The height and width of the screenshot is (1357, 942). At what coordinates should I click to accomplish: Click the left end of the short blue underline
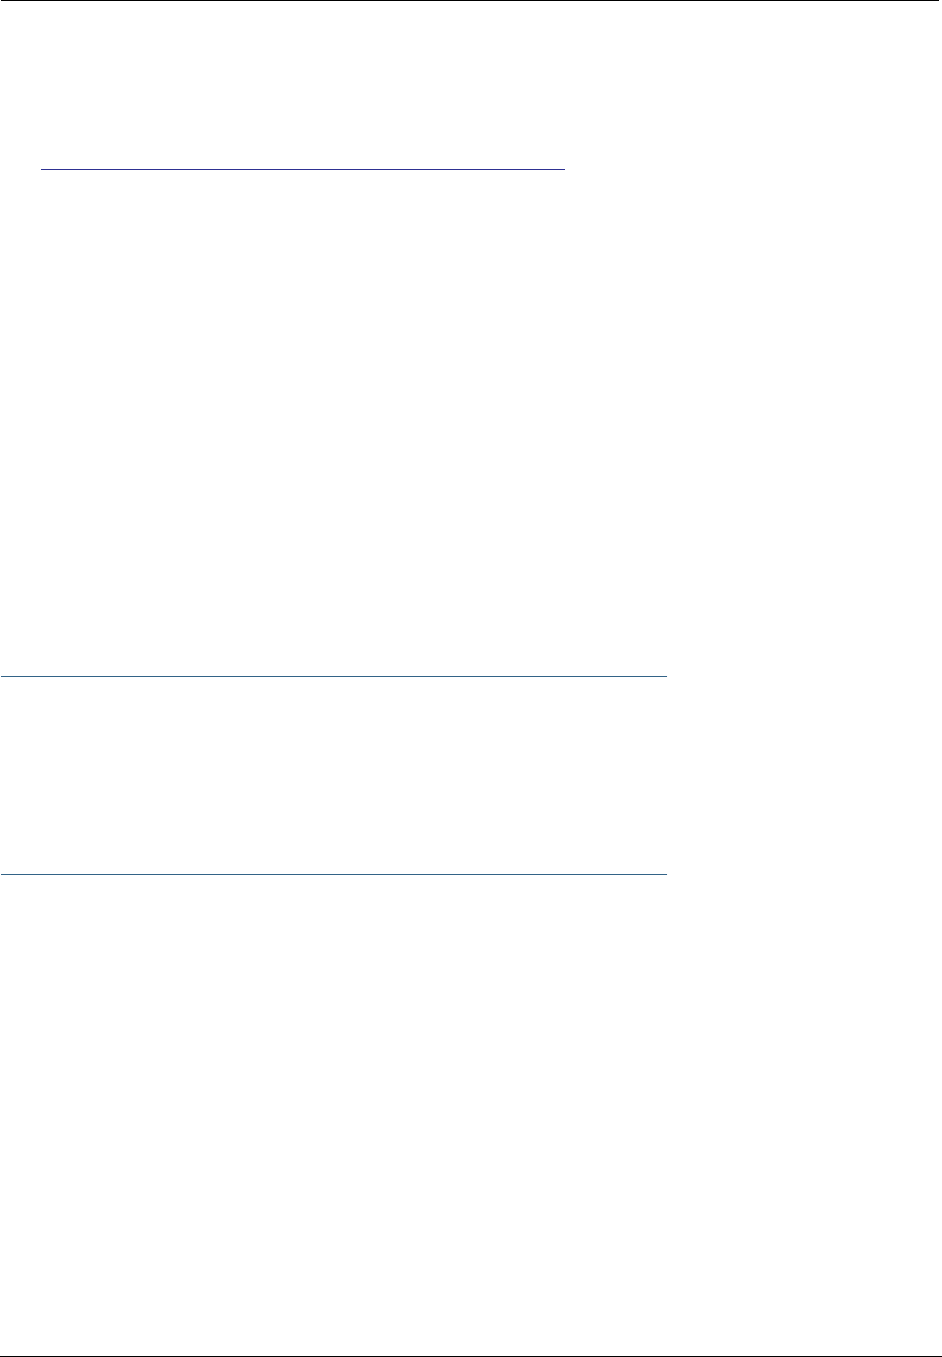[x=43, y=170]
